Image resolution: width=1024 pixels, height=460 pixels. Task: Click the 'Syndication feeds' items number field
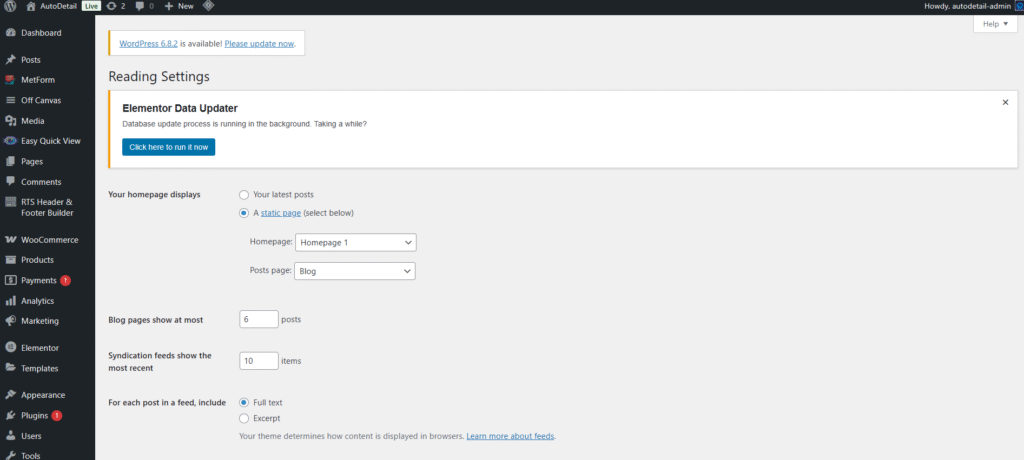coord(259,360)
